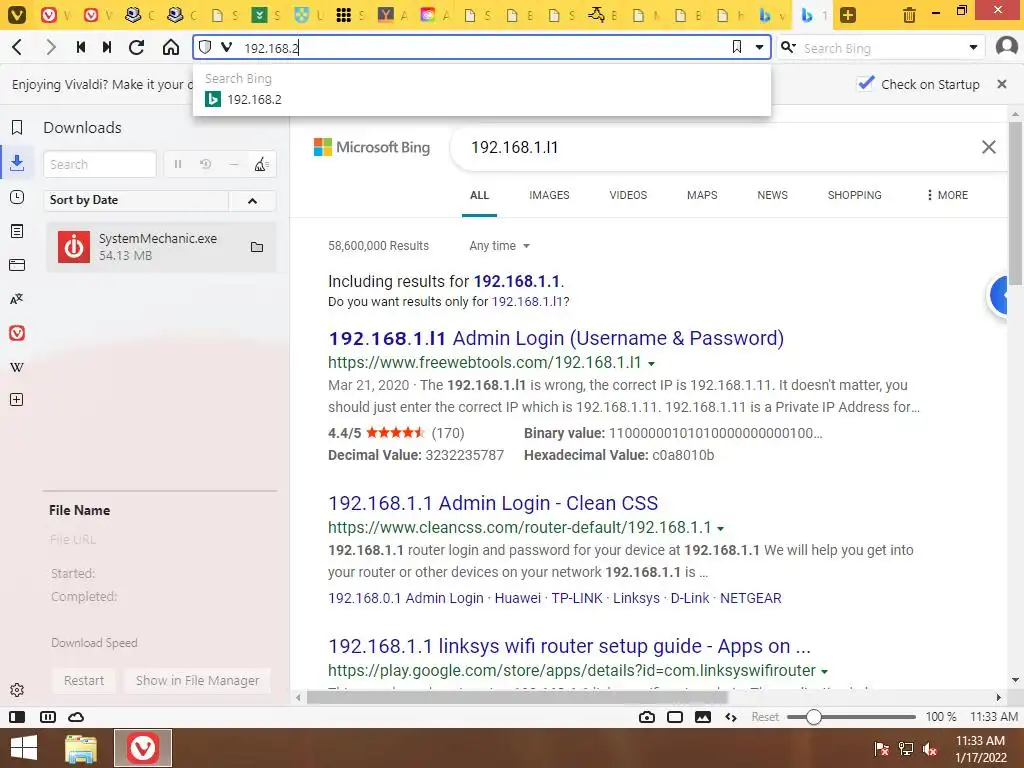
Task: Uncheck the Check on Startup checkbox
Action: pyautogui.click(x=865, y=84)
